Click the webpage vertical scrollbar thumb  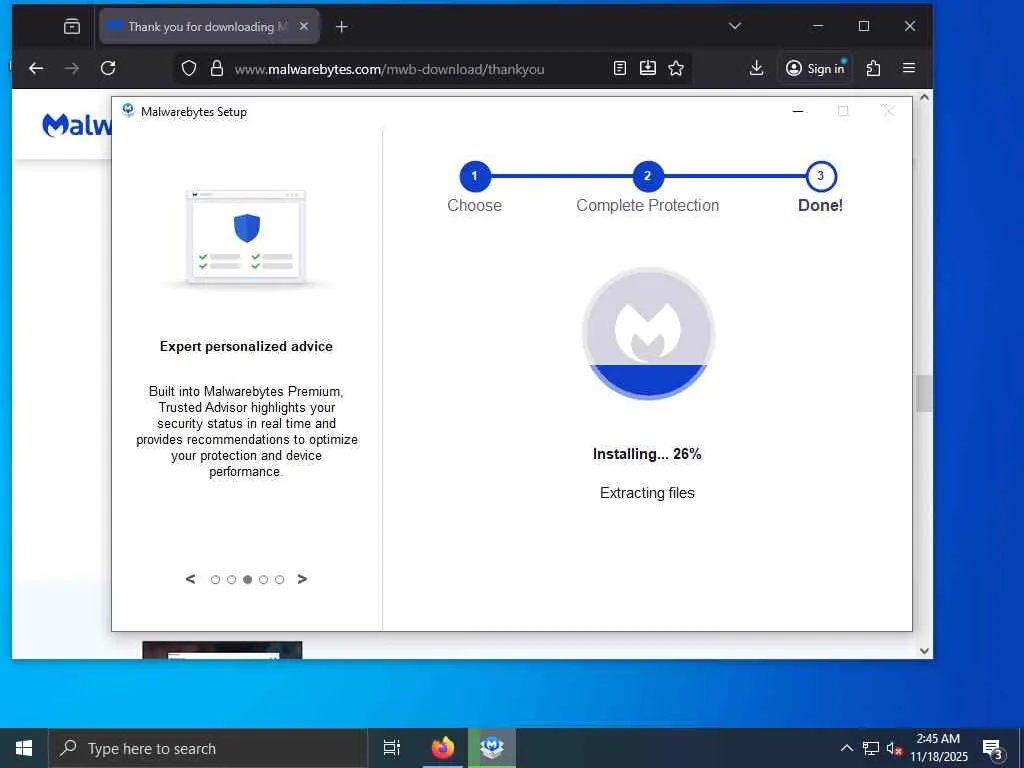(x=923, y=393)
